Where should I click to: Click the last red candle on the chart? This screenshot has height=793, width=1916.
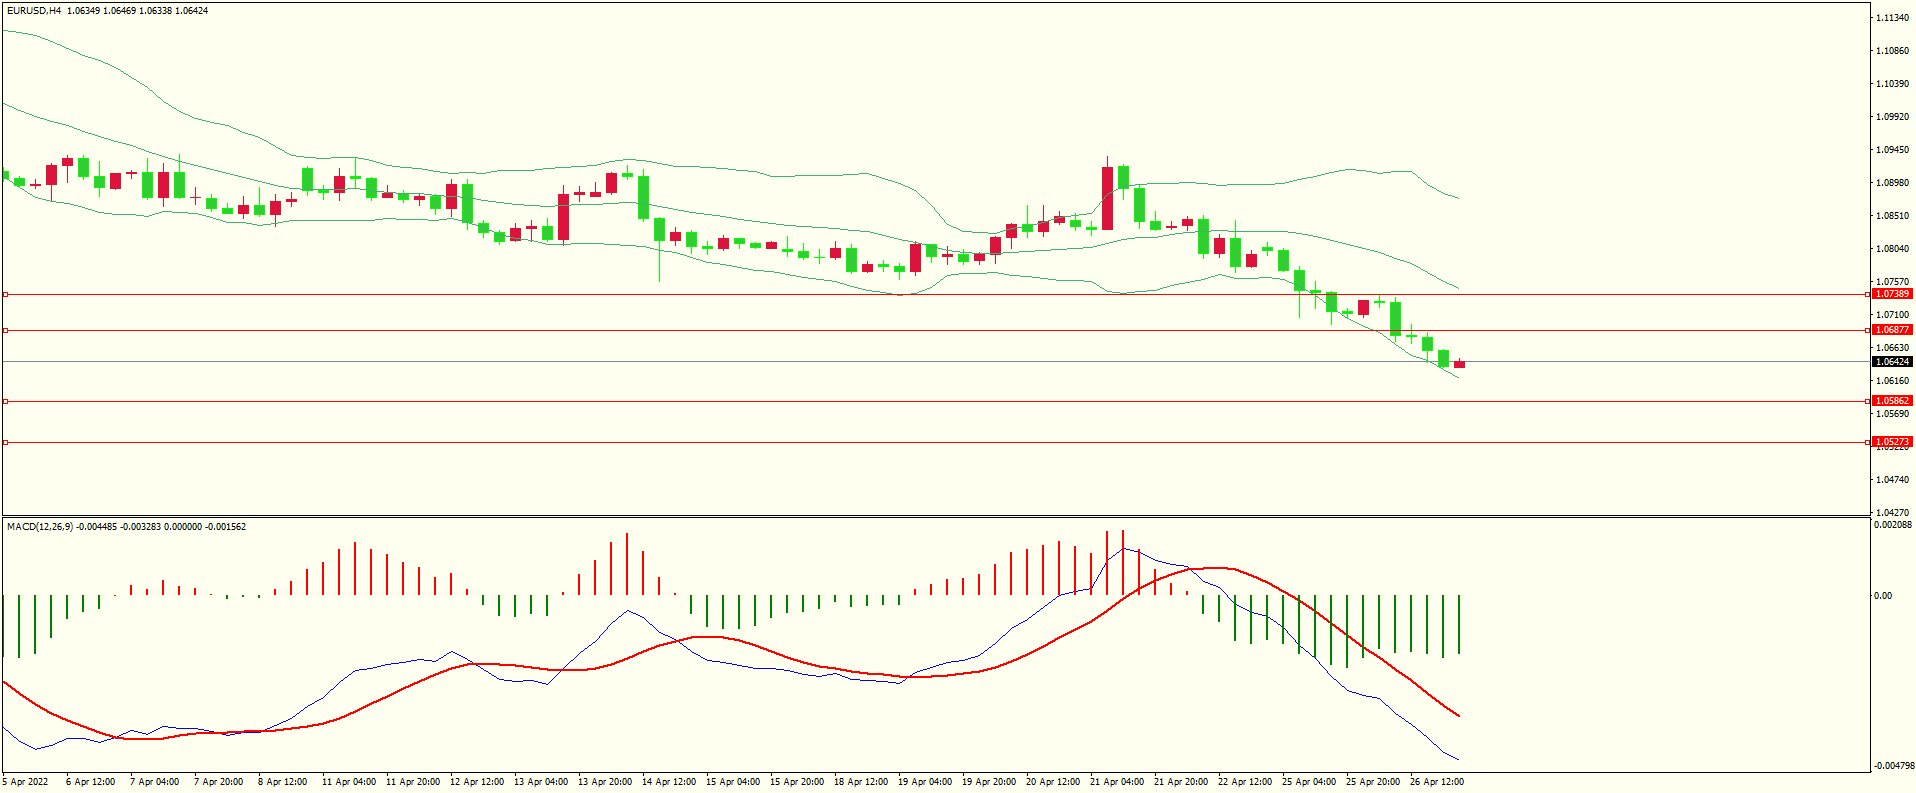point(1459,364)
